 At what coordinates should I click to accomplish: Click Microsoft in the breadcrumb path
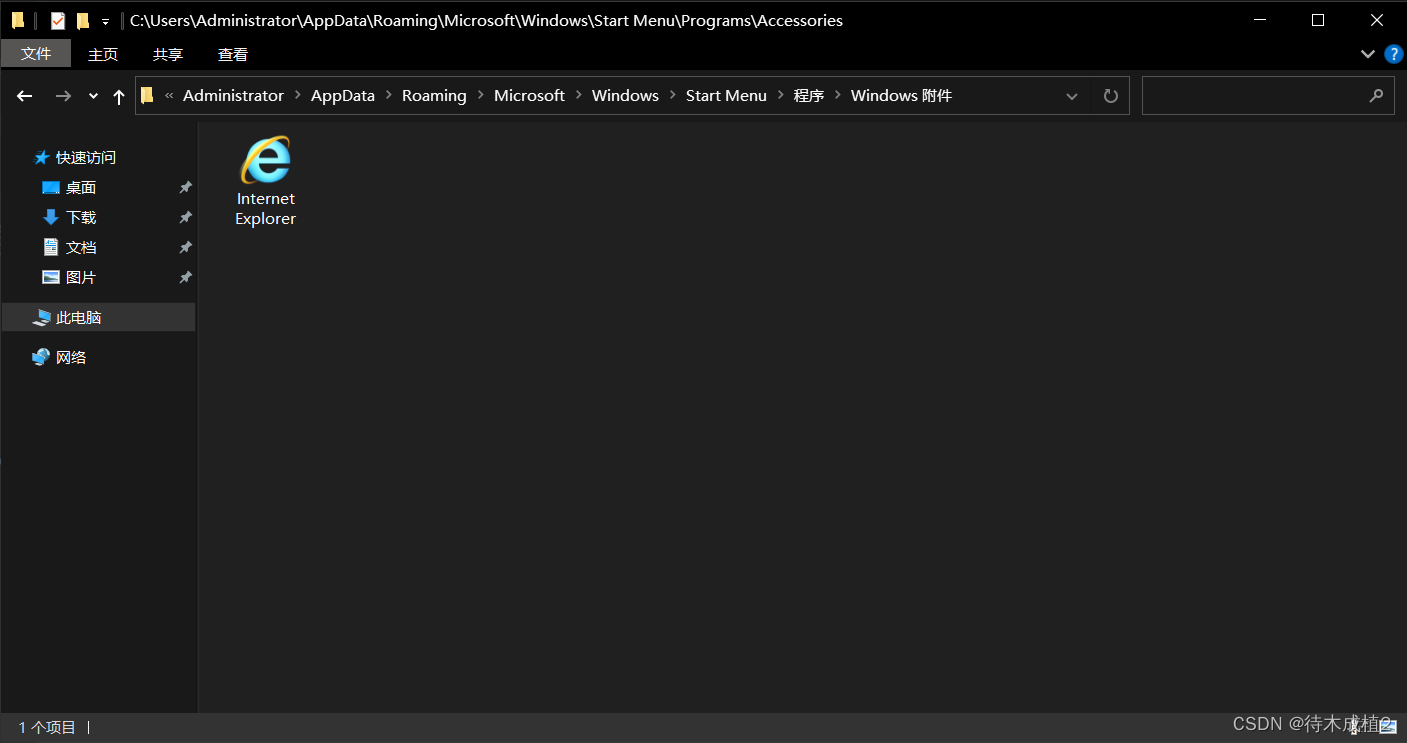point(529,96)
